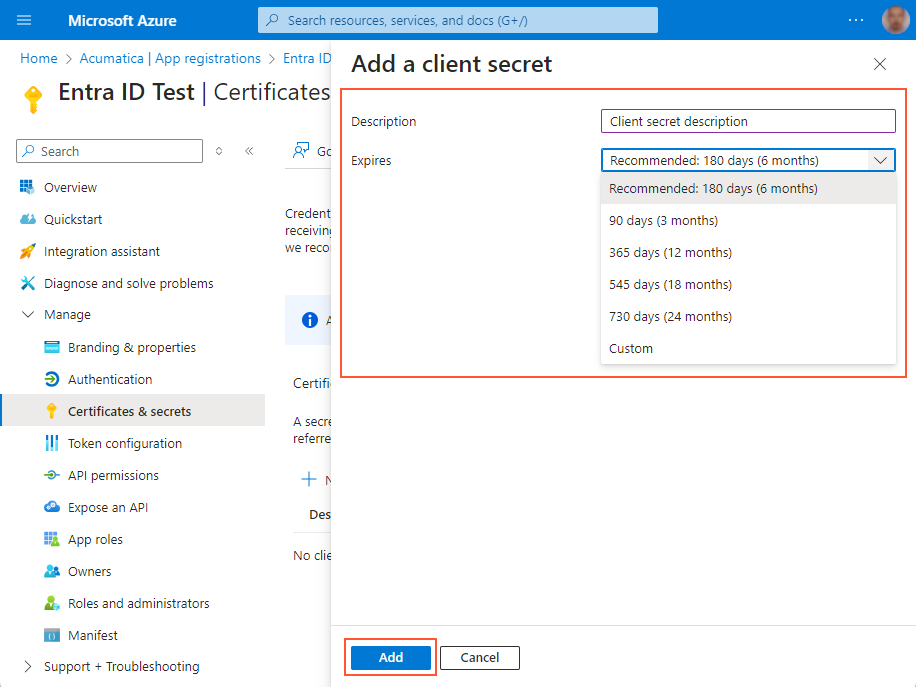Collapse the Manage section
The image size is (916, 687).
point(27,315)
